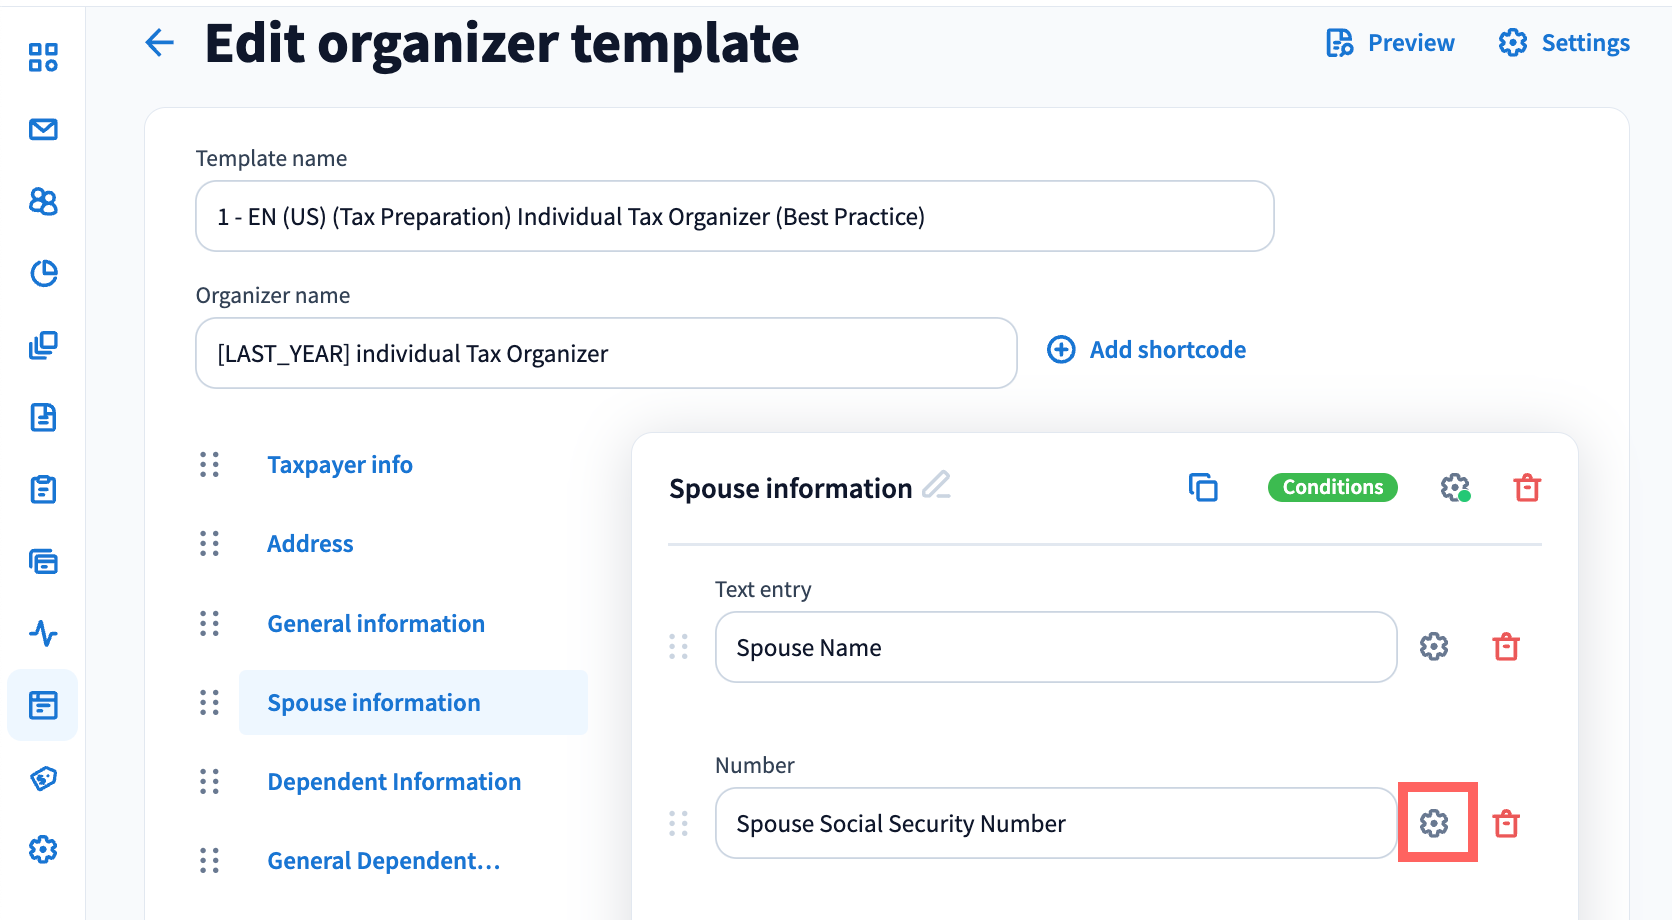
Task: Open the Dependent Information section
Action: coord(394,782)
